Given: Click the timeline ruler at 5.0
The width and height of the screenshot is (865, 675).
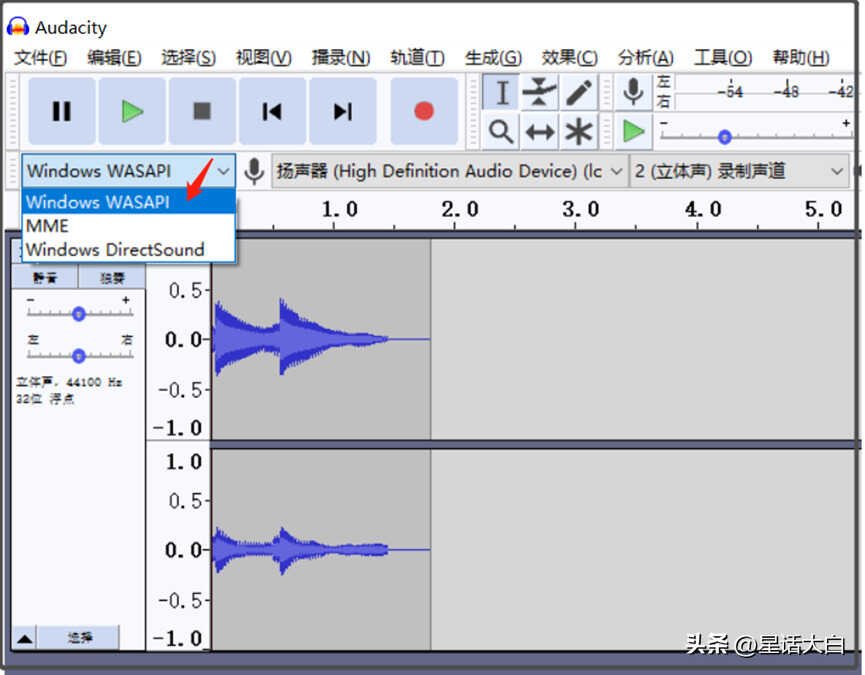Looking at the screenshot, I should [823, 210].
